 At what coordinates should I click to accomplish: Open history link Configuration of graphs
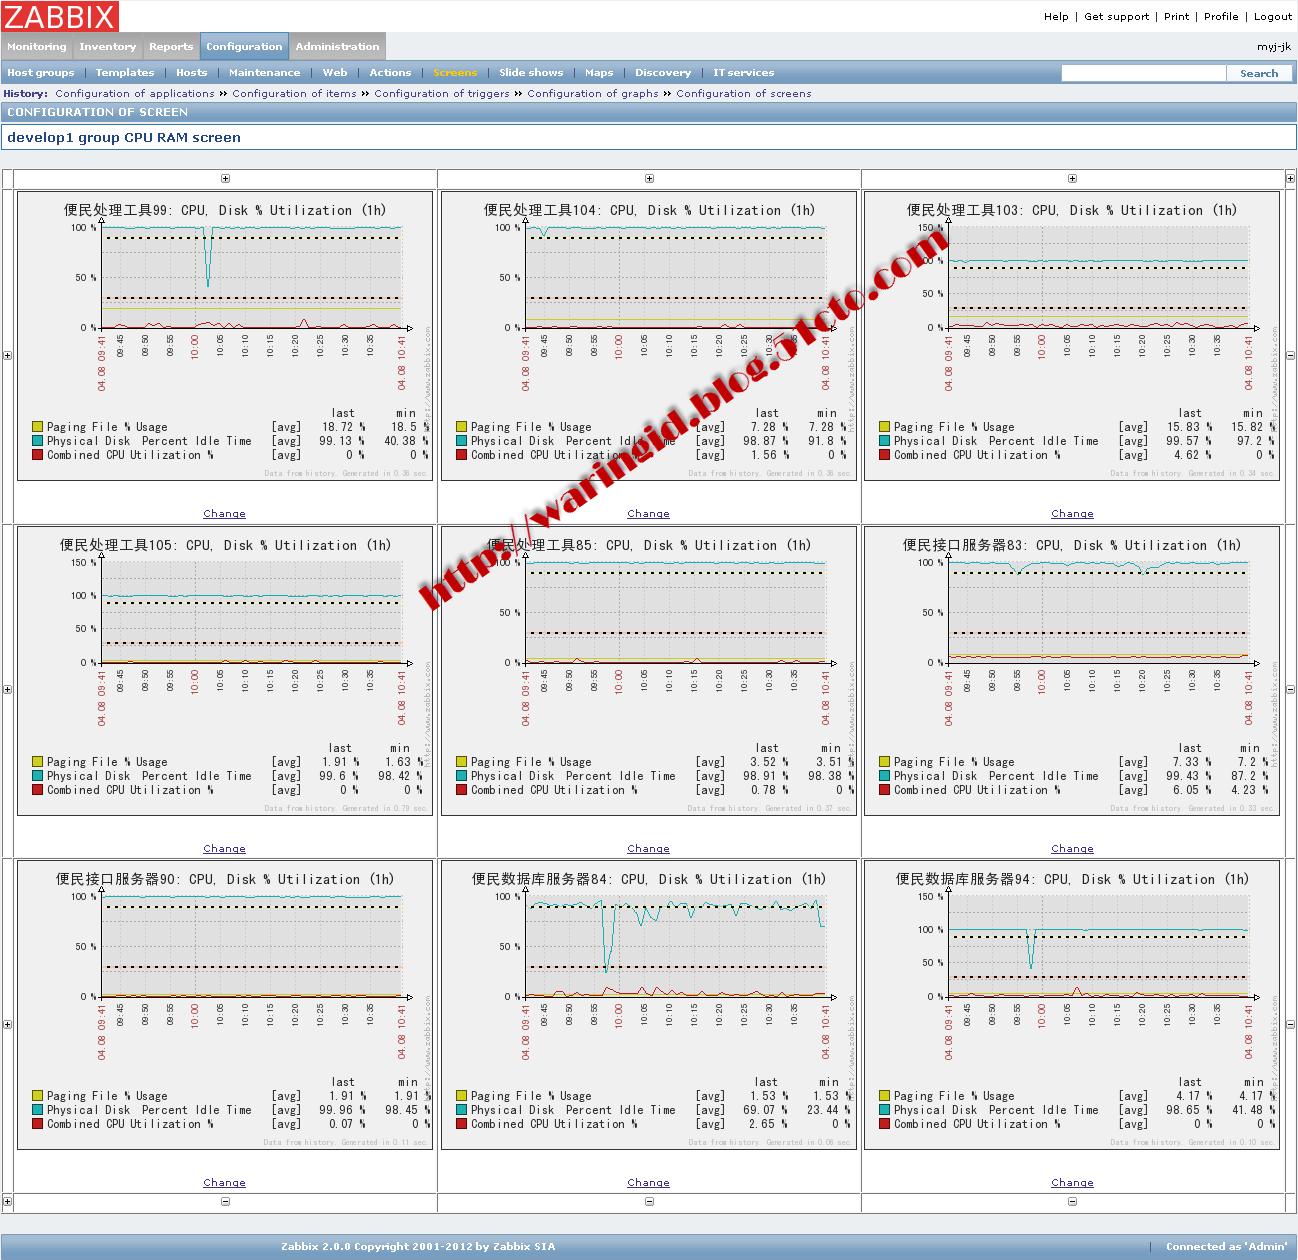[x=593, y=94]
